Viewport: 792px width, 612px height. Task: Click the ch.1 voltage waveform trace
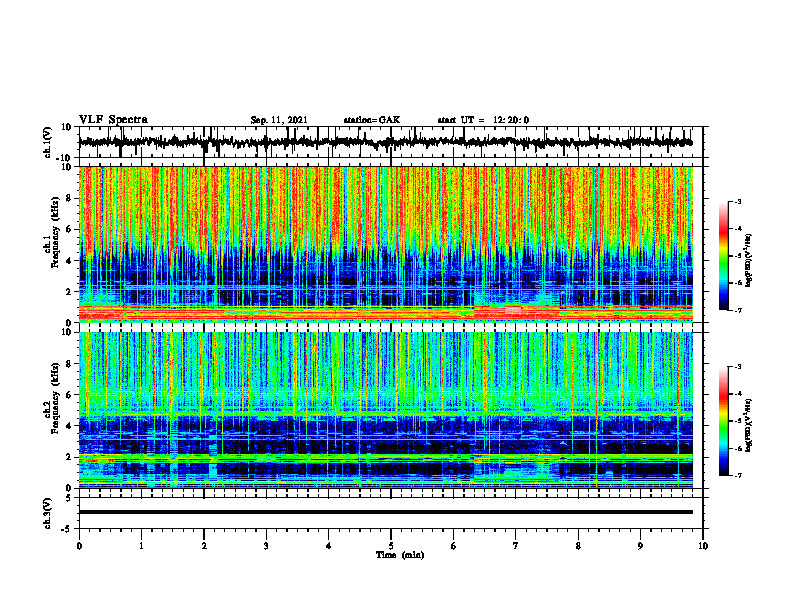(x=385, y=142)
